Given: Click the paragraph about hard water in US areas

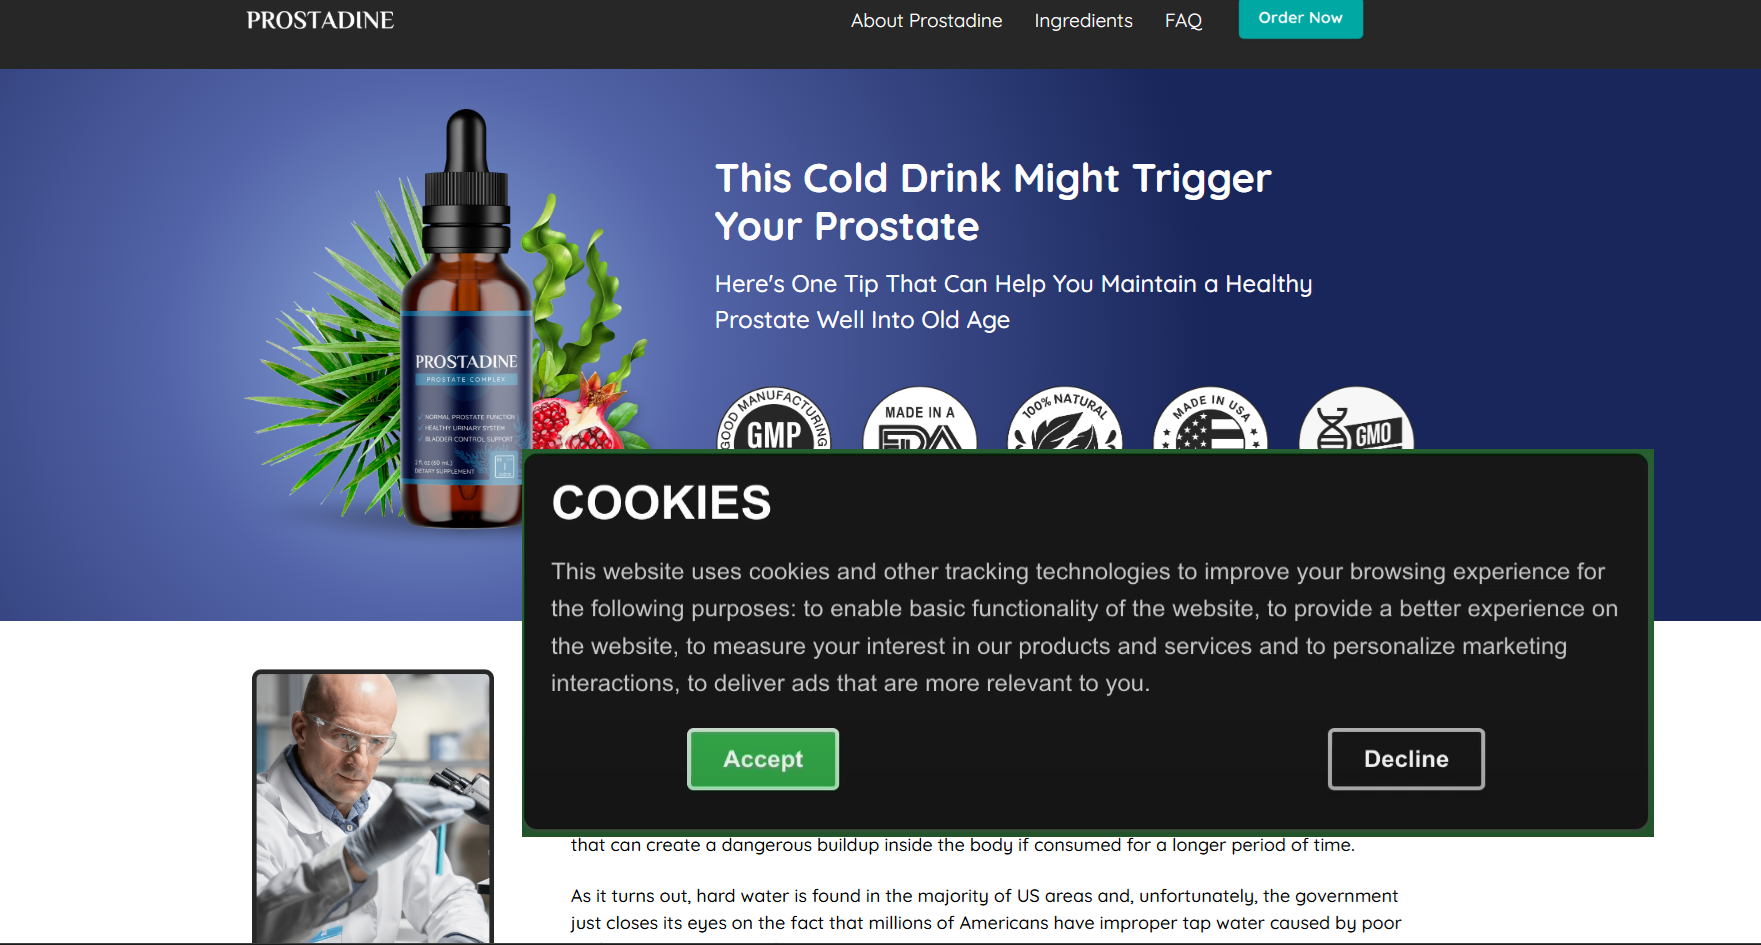Looking at the screenshot, I should [985, 909].
